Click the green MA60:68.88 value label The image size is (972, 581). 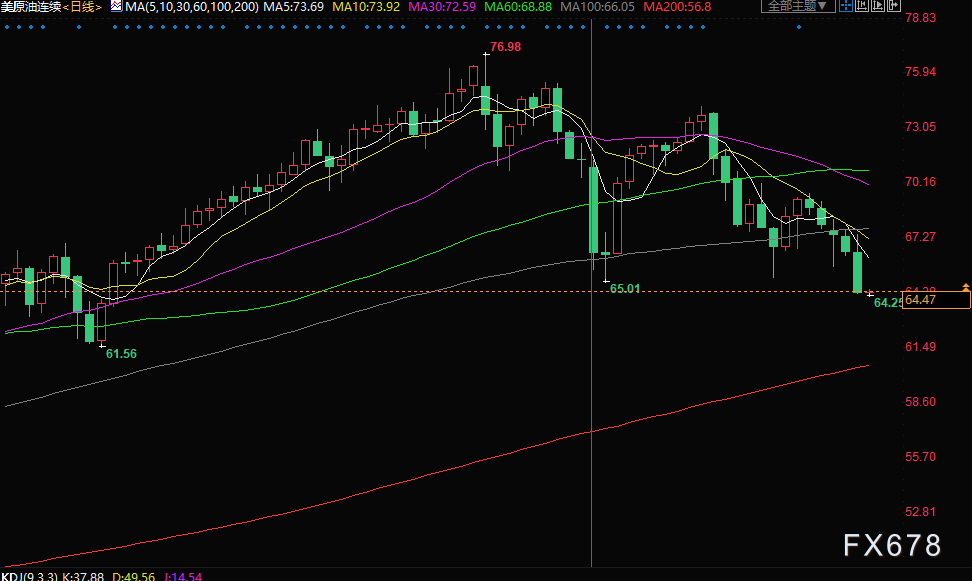[x=518, y=7]
